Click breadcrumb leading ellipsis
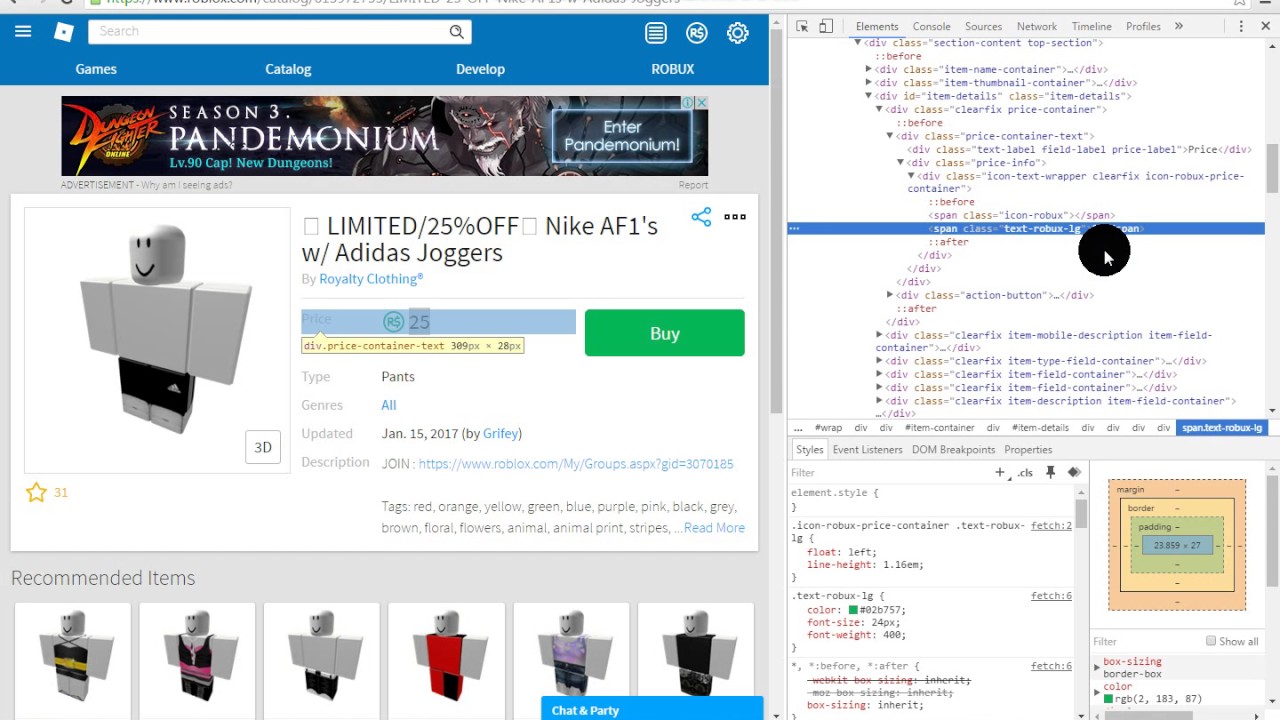The height and width of the screenshot is (720, 1280). coord(798,428)
